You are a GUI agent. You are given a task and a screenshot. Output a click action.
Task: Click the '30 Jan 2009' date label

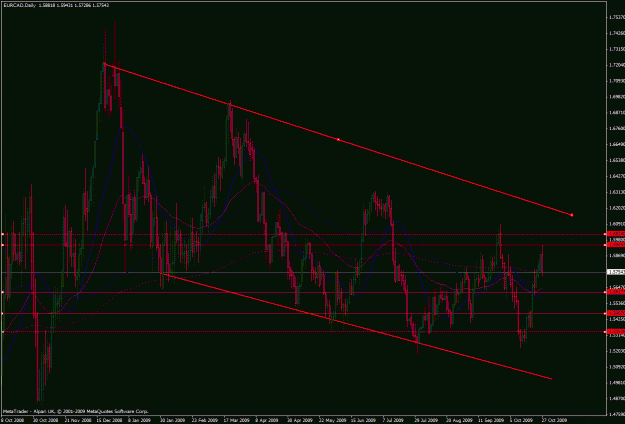coord(172,420)
